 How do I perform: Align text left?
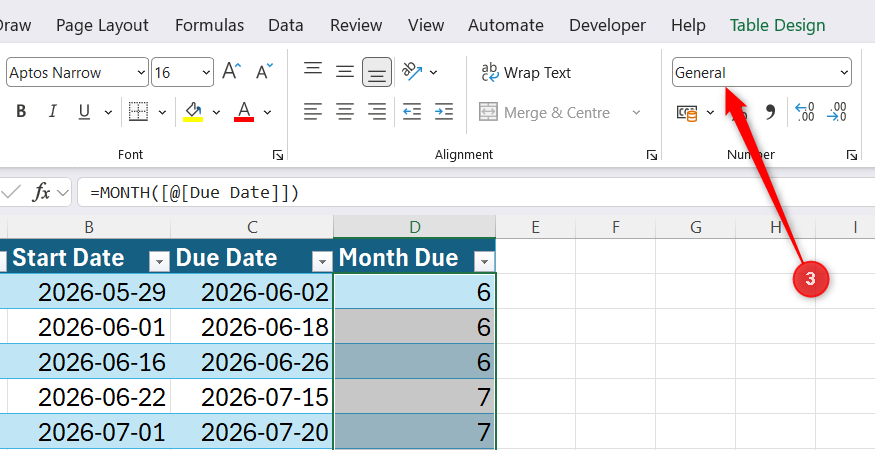tap(312, 112)
